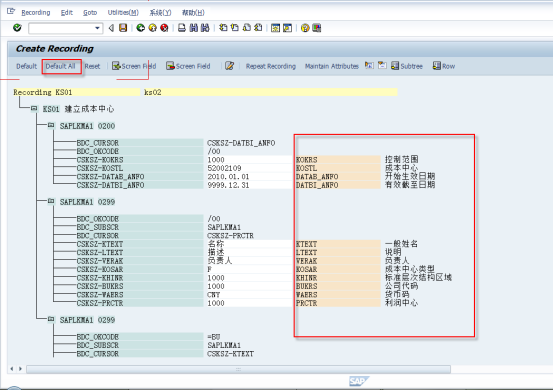
Task: Go to First Page icon
Action: point(223,28)
